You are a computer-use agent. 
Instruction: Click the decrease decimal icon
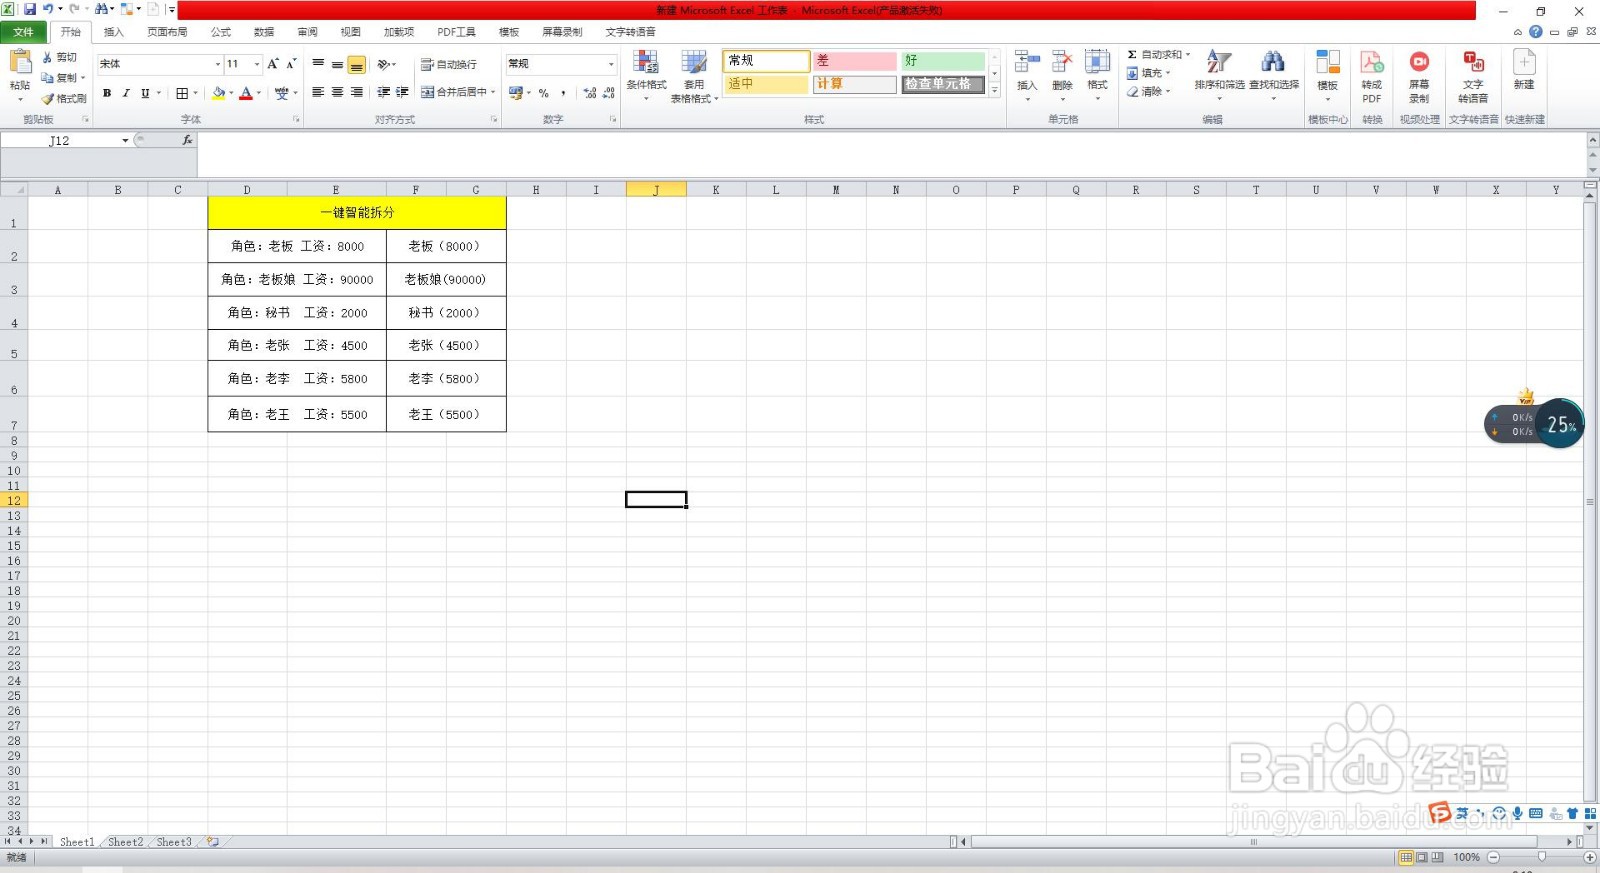point(608,93)
